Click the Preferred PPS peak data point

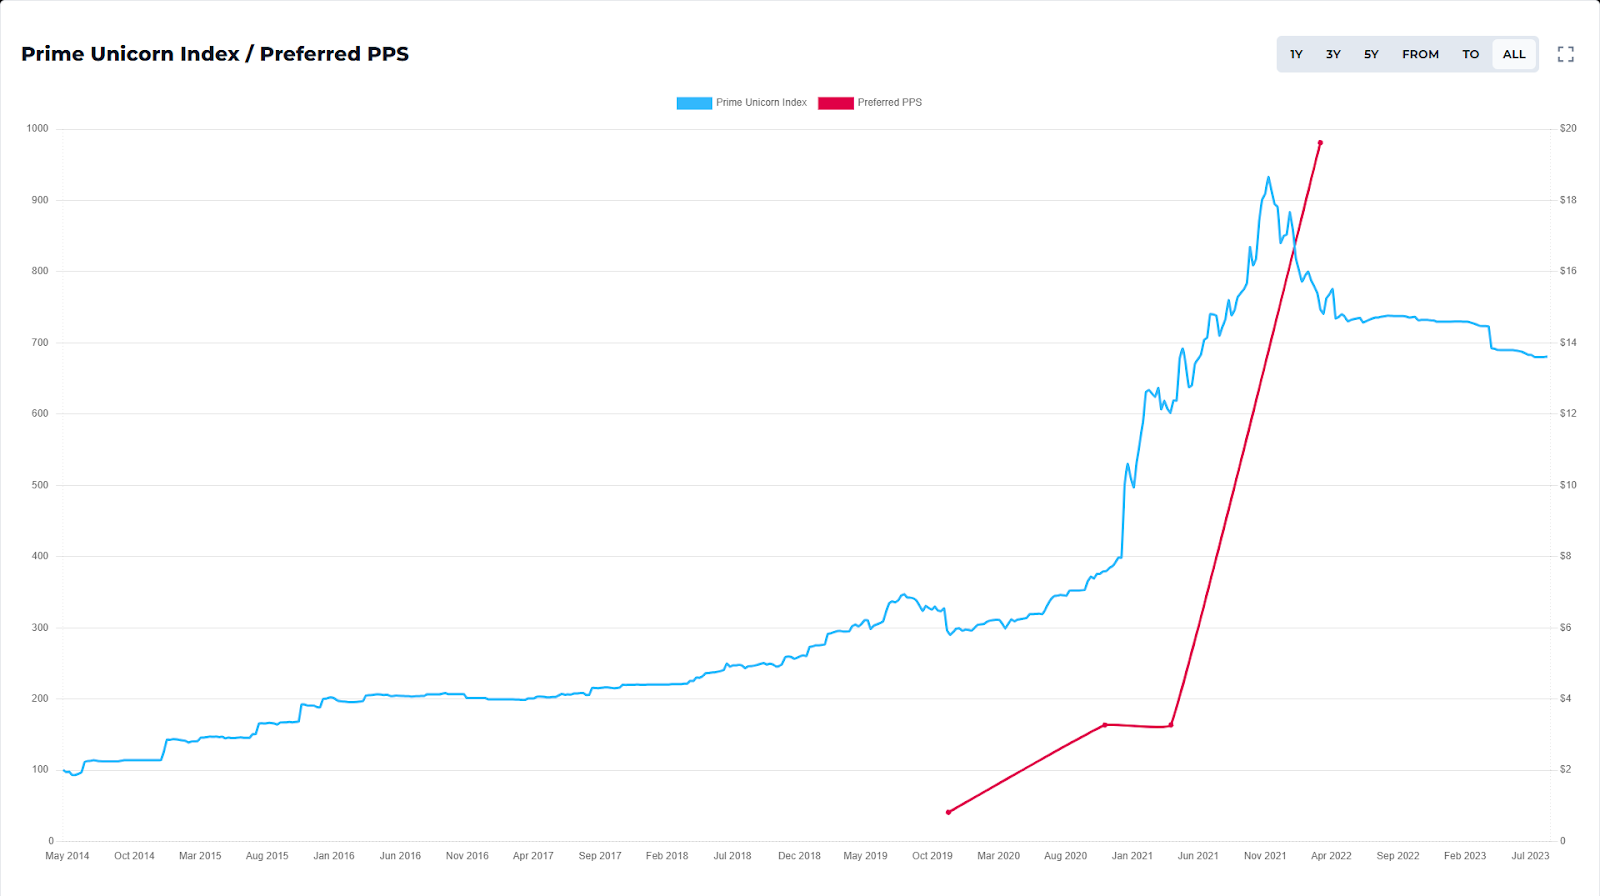click(1320, 143)
